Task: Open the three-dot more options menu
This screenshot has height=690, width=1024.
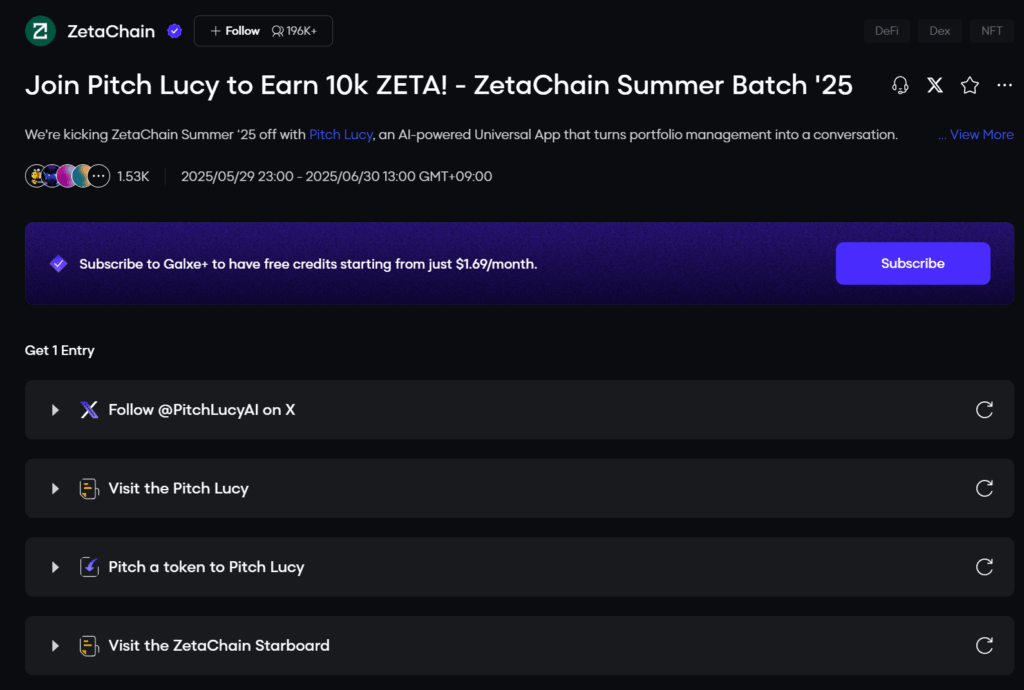Action: (1004, 85)
